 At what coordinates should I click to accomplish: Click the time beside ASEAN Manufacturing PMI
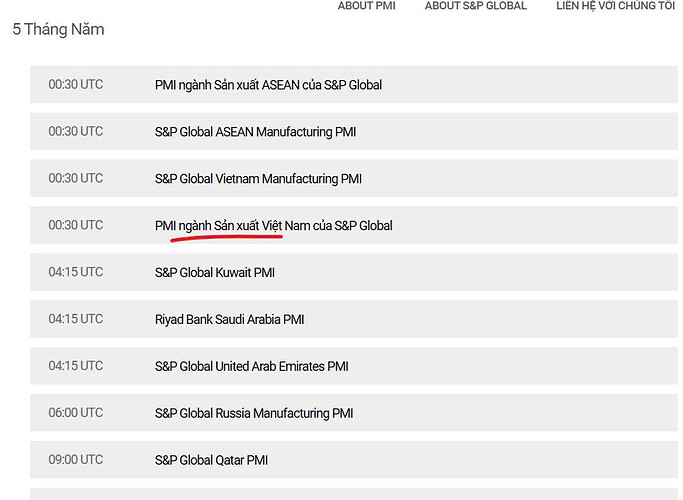[x=76, y=132]
